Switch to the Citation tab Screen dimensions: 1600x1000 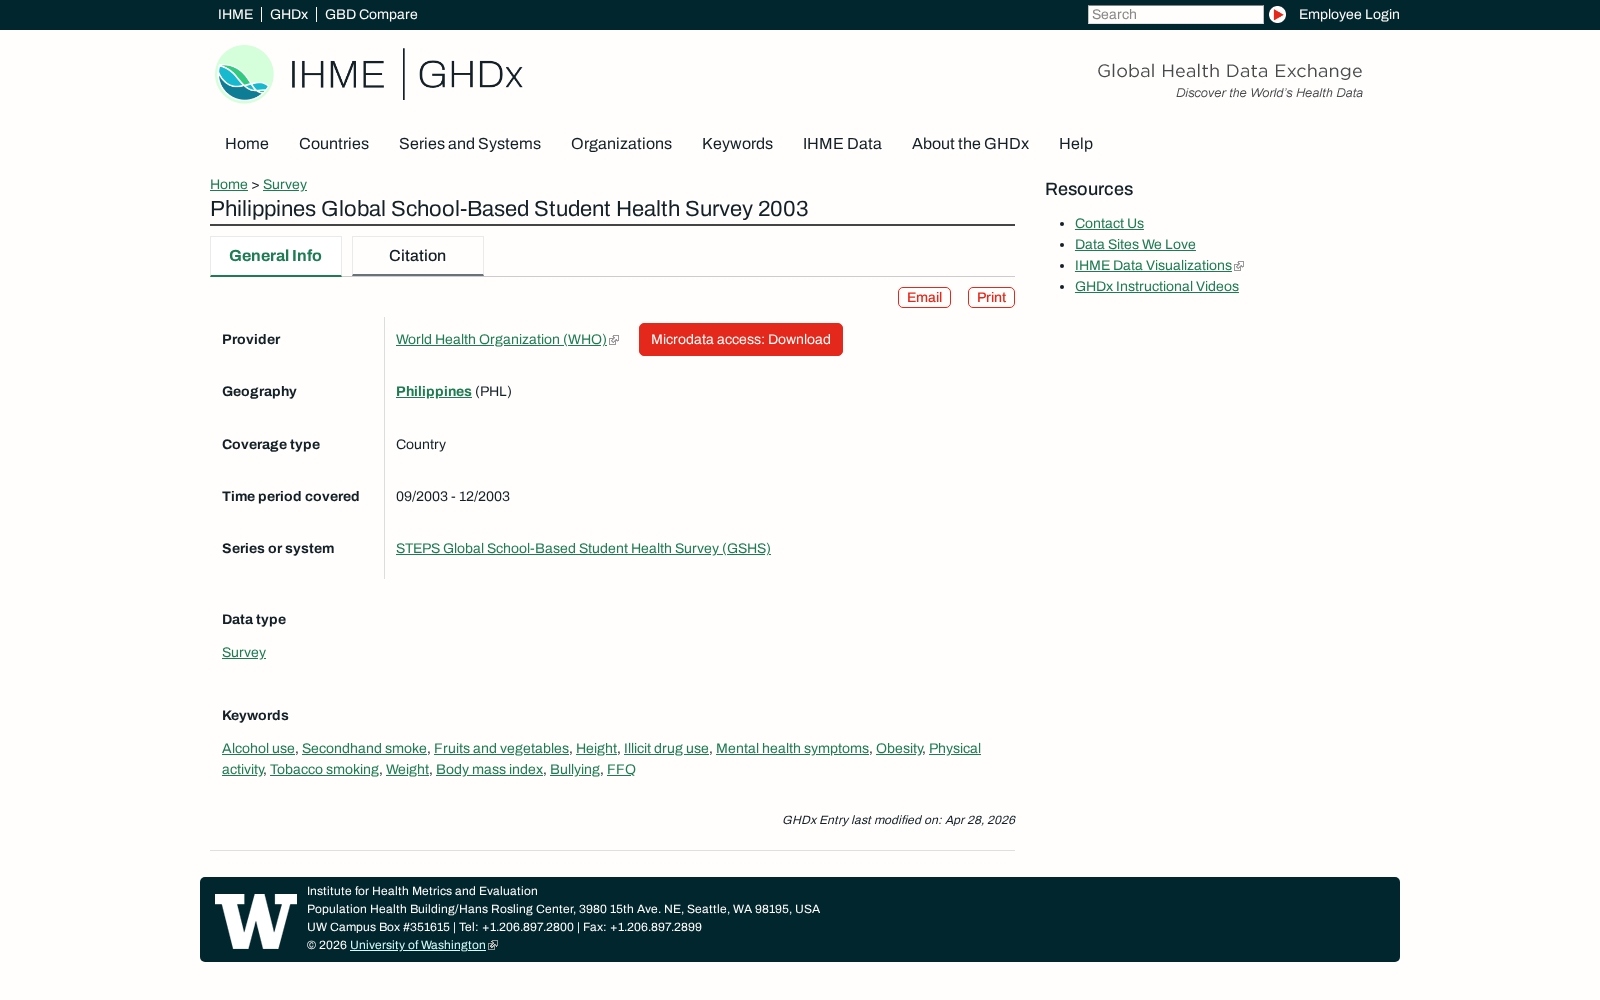tap(418, 256)
